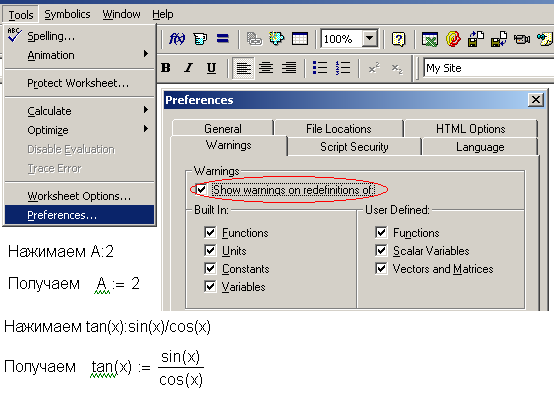Image resolution: width=554 pixels, height=393 pixels.
Task: Click the Insert Unit measuring cup icon
Action: (200, 39)
